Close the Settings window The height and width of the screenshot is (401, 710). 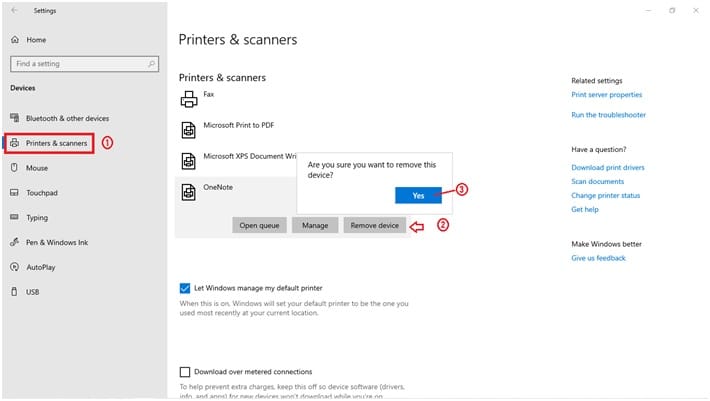point(696,10)
